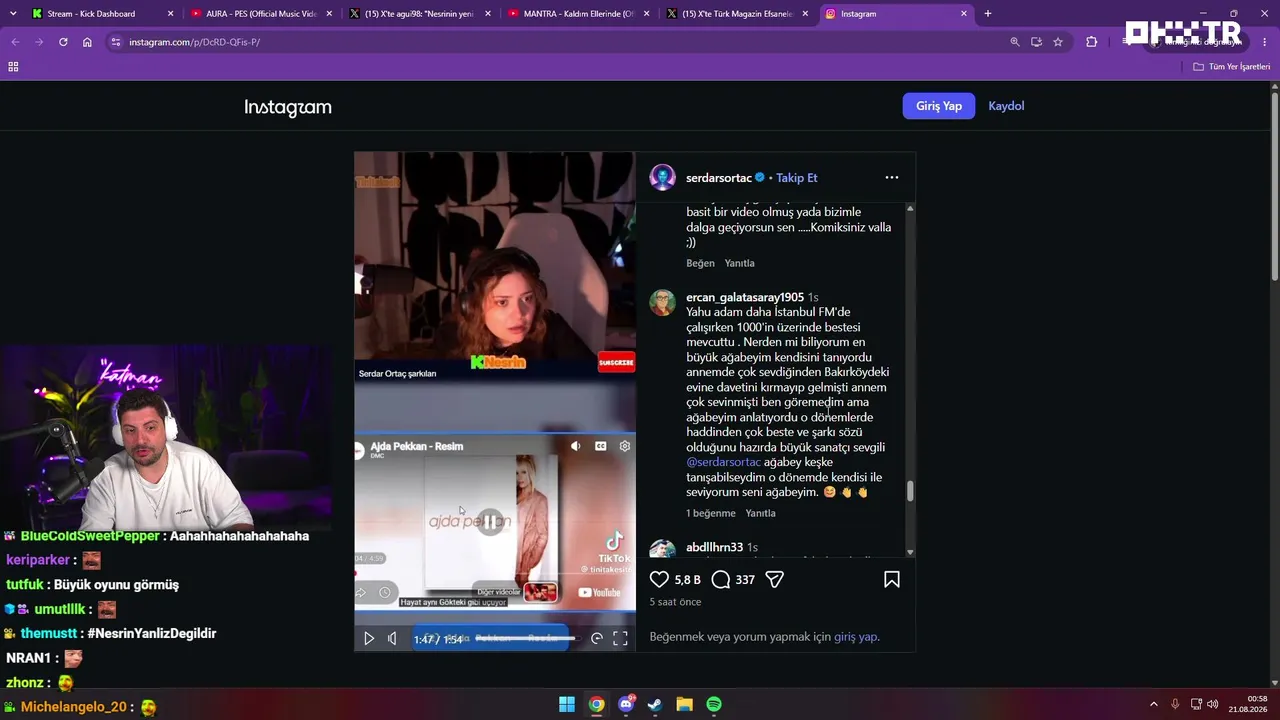Go to the Instagram logo home
1280x720 pixels.
[x=288, y=107]
